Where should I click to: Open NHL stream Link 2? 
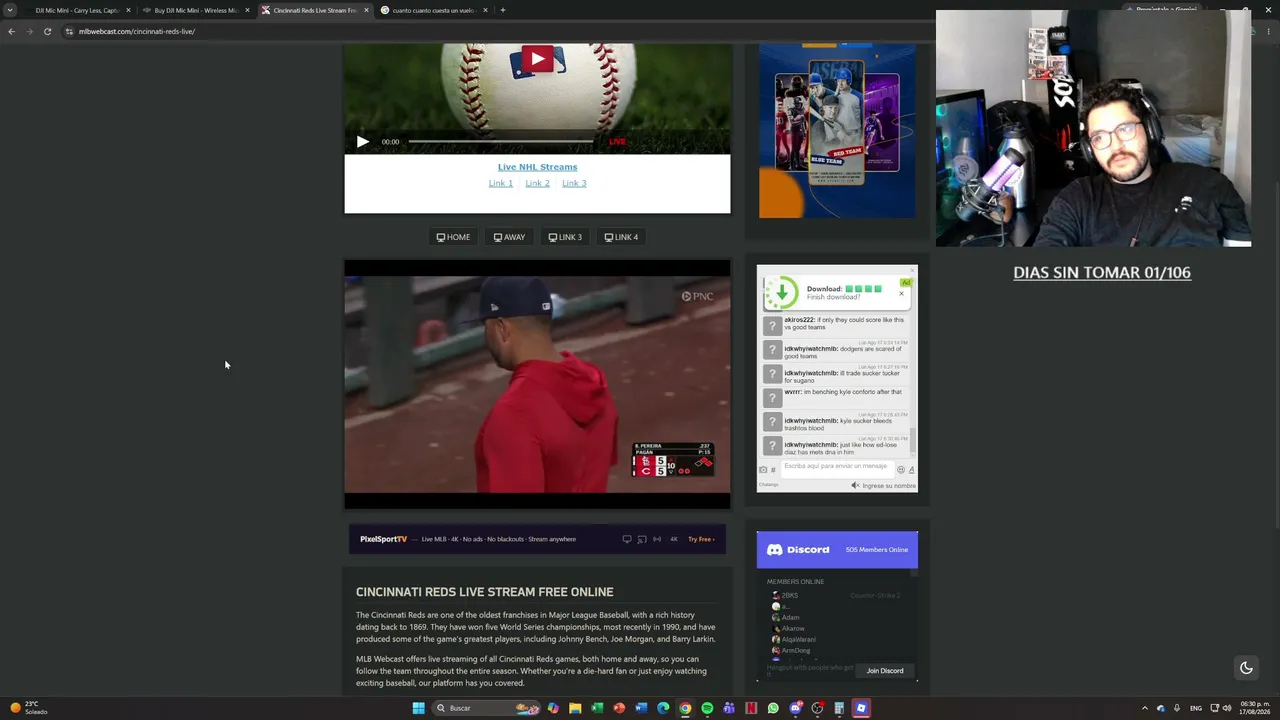(x=537, y=183)
